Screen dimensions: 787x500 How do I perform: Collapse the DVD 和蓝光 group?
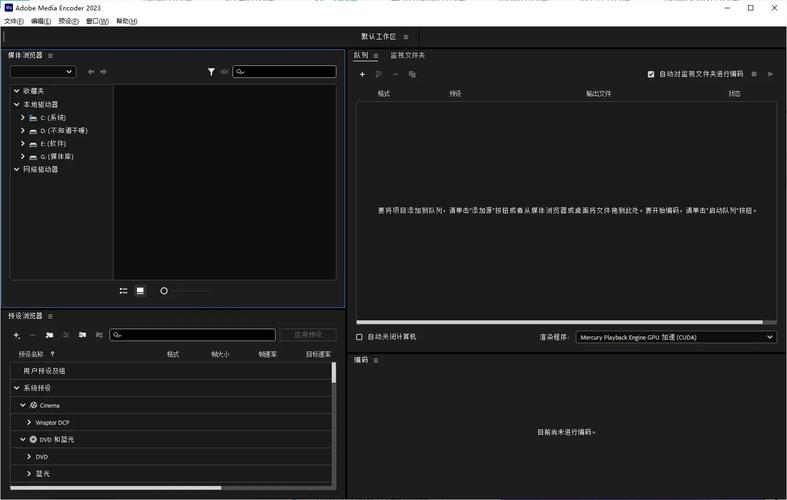[23, 439]
